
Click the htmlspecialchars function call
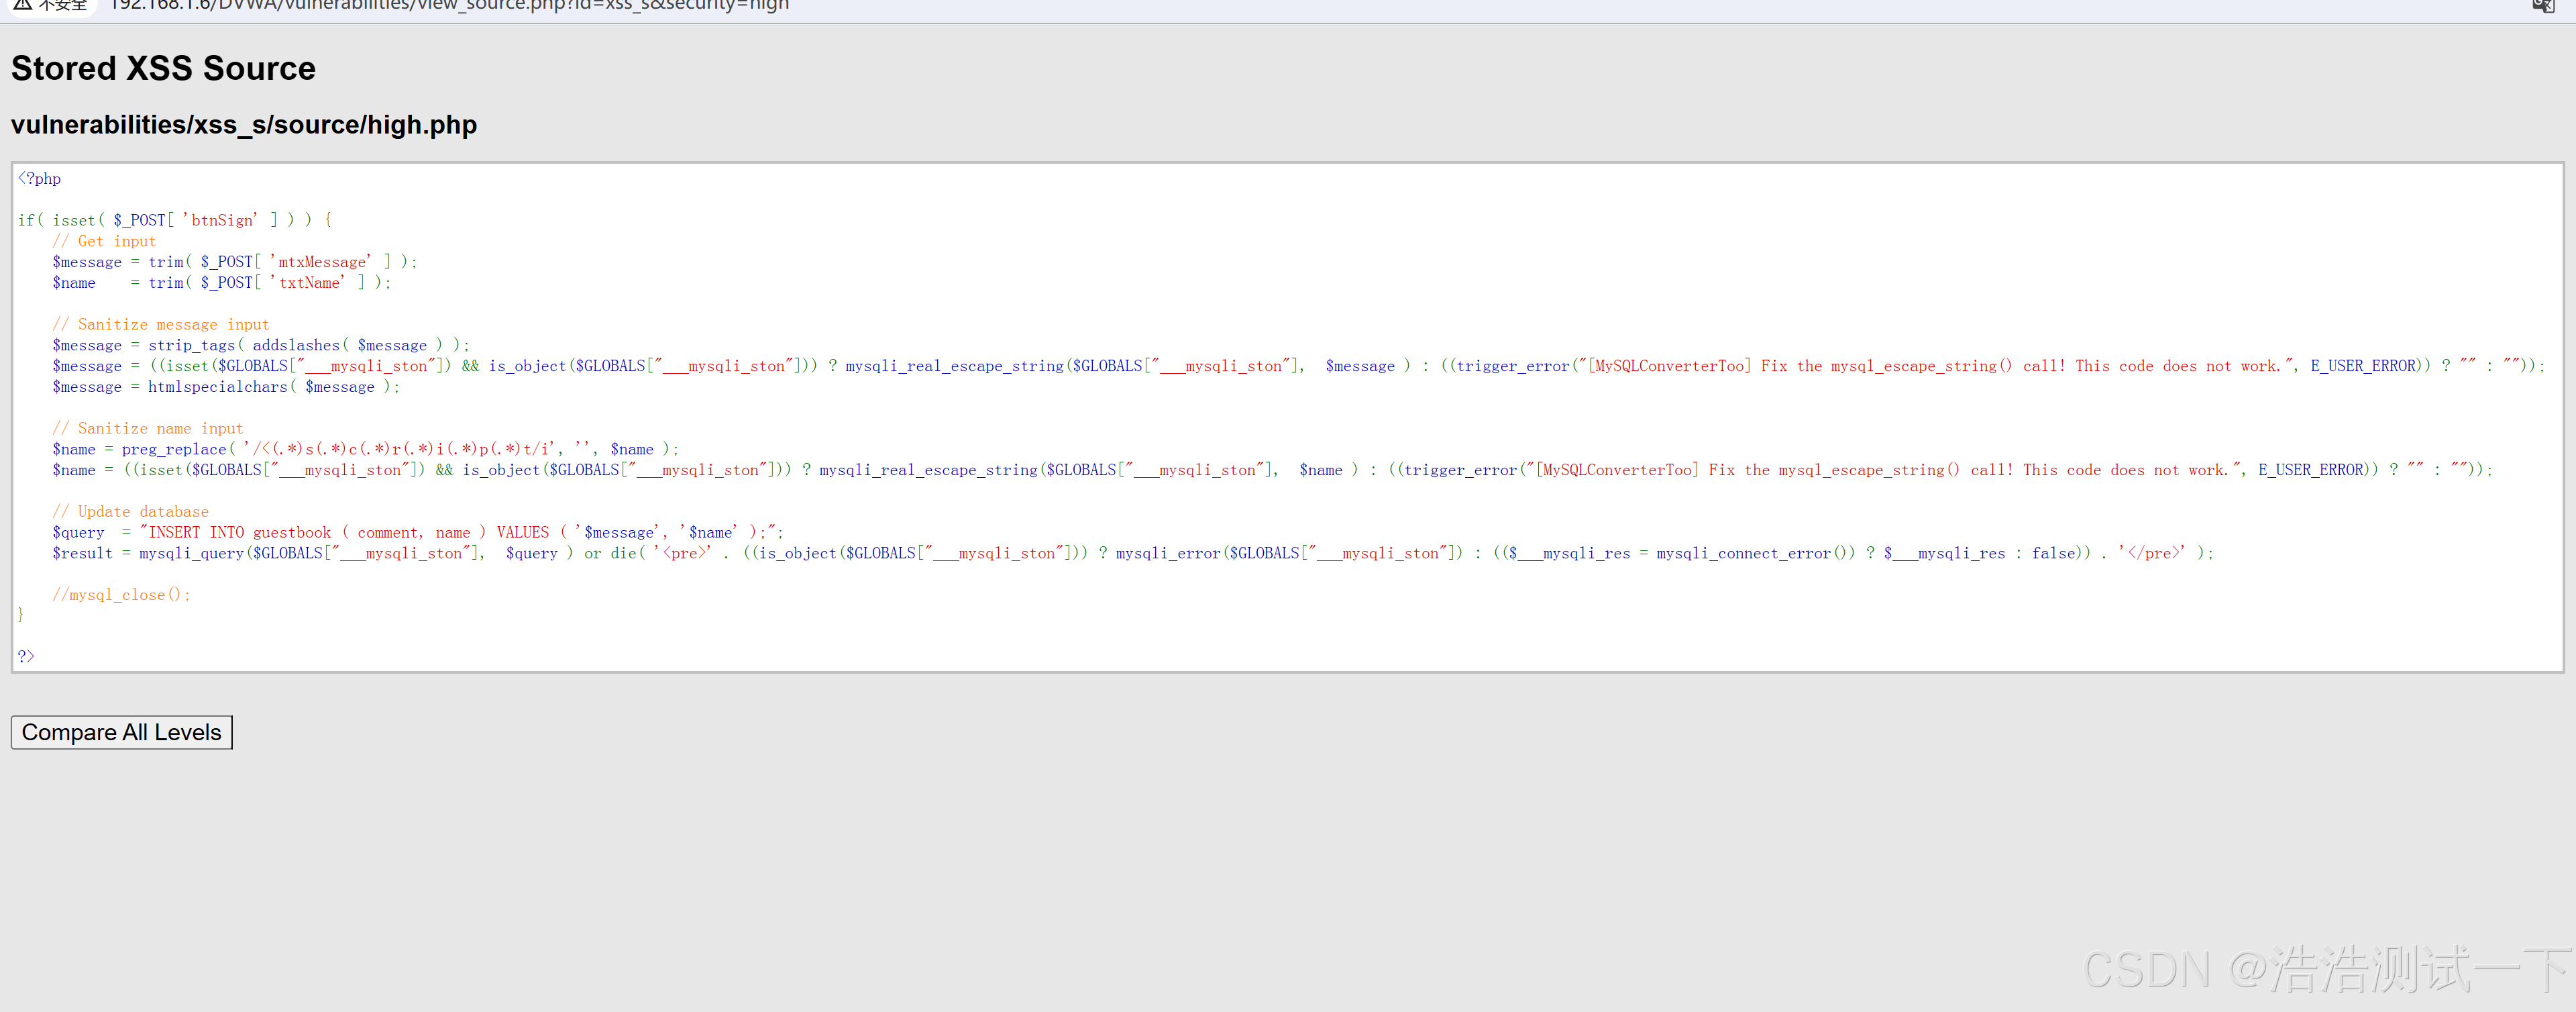(x=217, y=387)
